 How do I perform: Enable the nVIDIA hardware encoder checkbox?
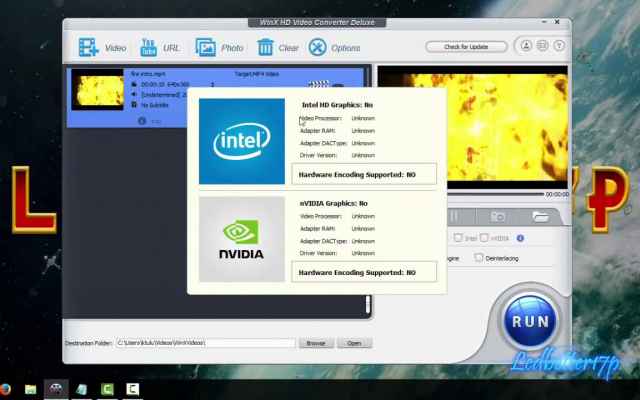click(484, 238)
